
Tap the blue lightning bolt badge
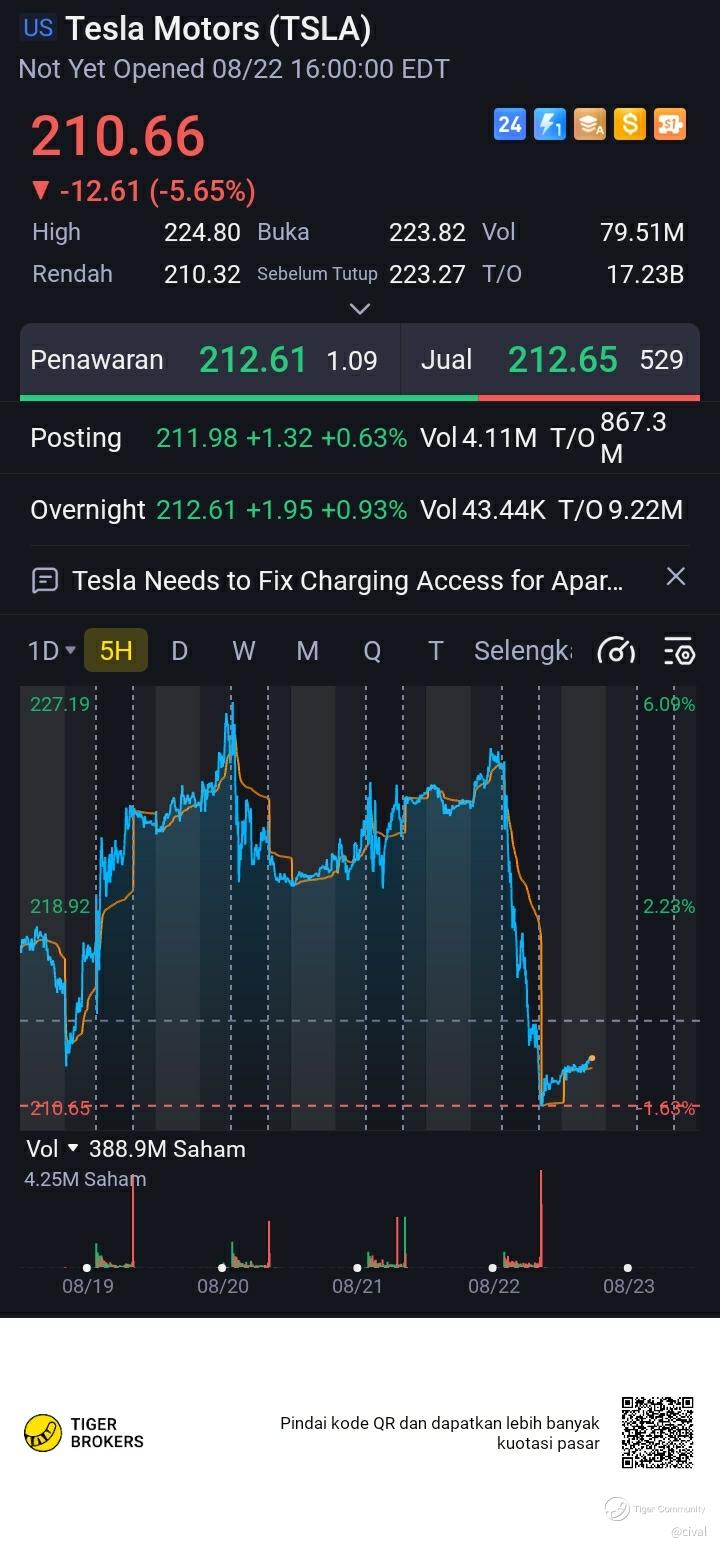pyautogui.click(x=550, y=124)
